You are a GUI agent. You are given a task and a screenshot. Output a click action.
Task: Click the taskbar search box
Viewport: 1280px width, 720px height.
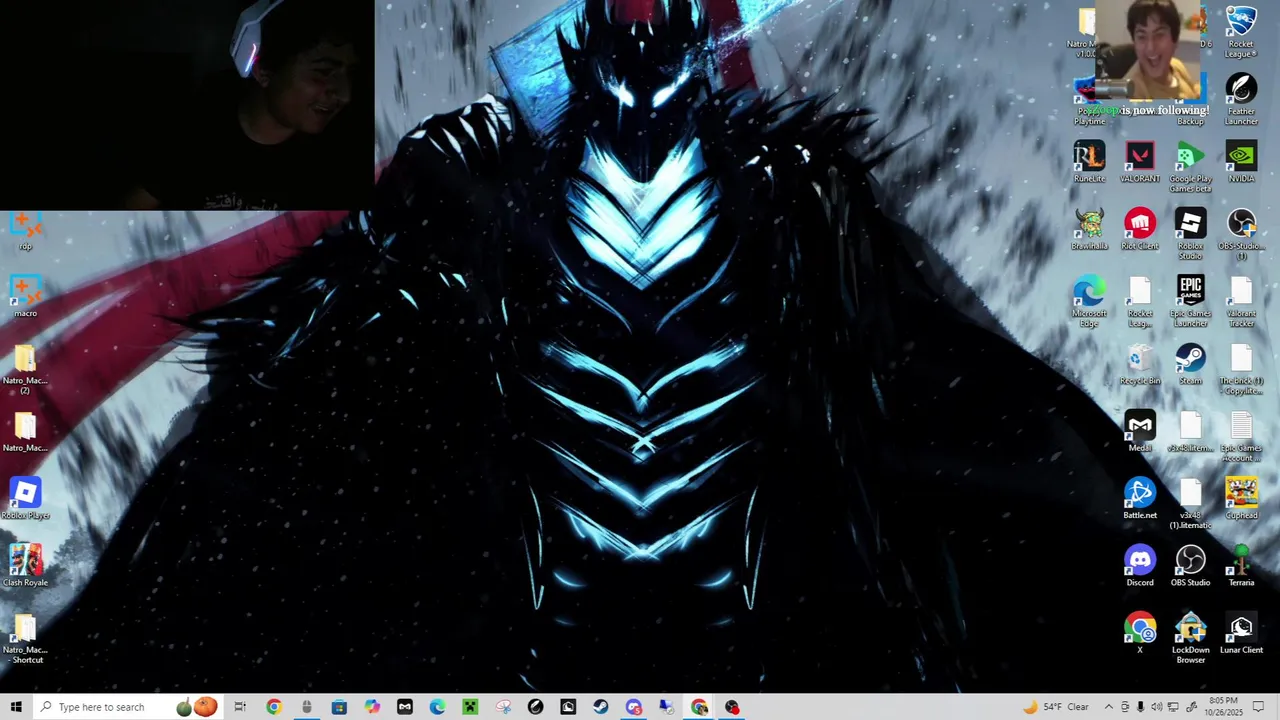(129, 707)
